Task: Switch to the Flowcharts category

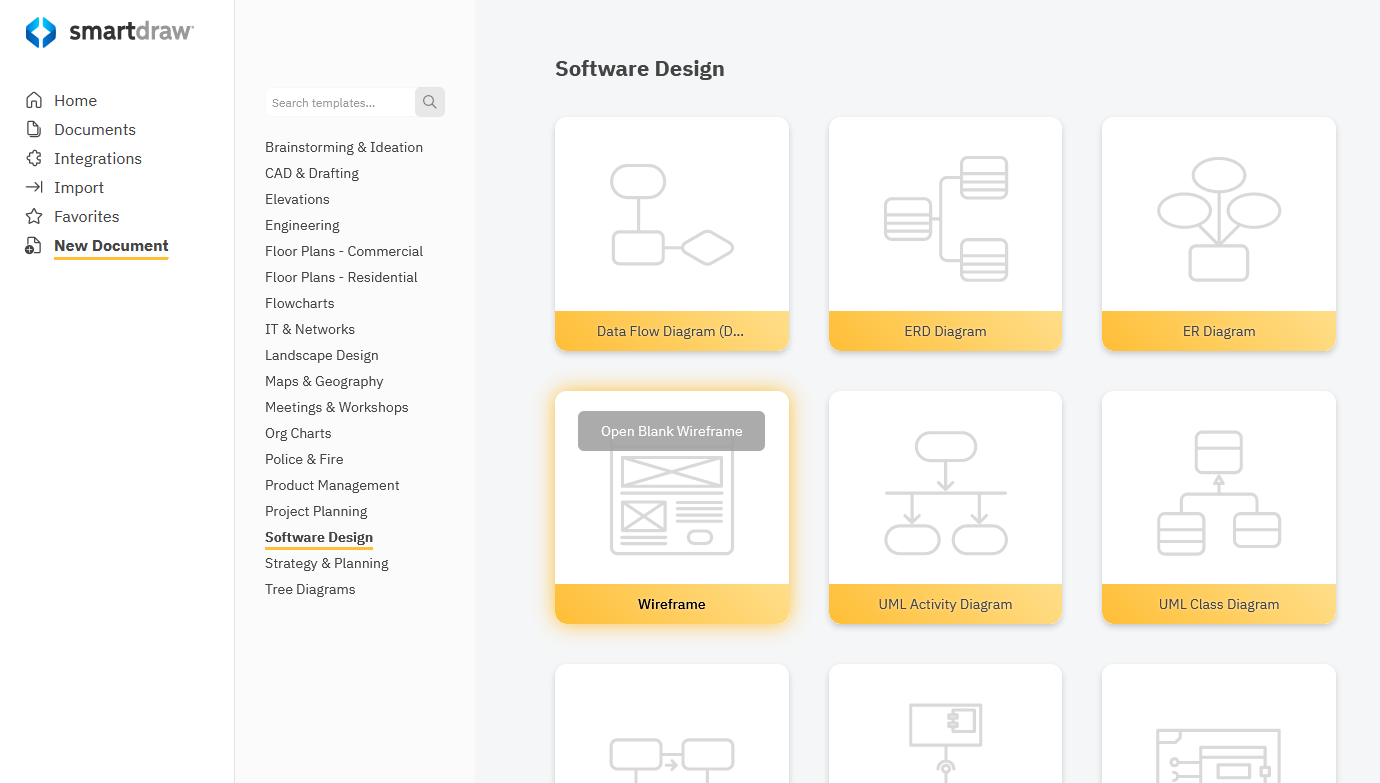Action: coord(299,303)
